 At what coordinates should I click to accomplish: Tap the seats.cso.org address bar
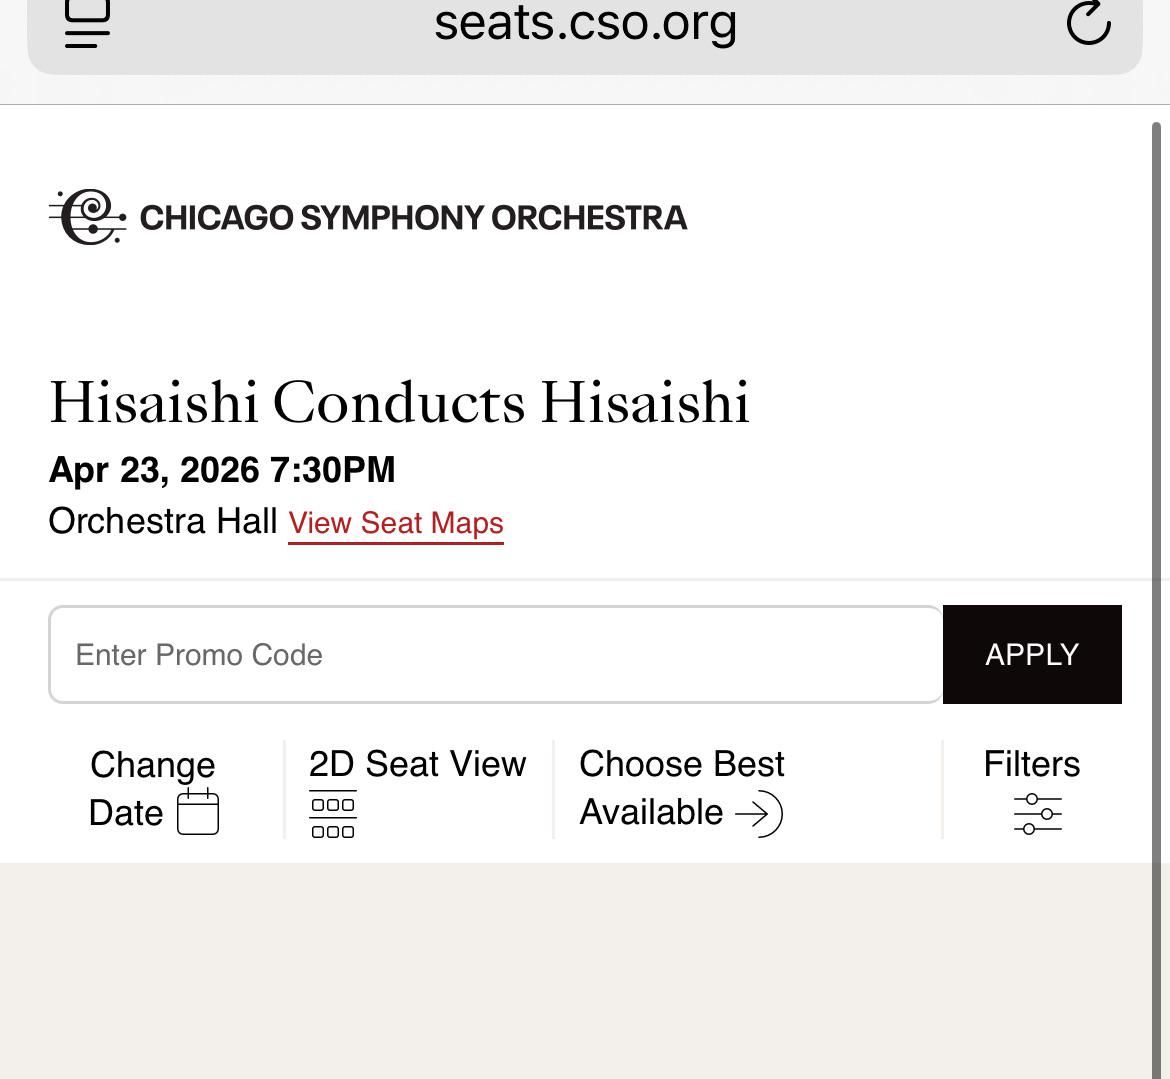585,23
